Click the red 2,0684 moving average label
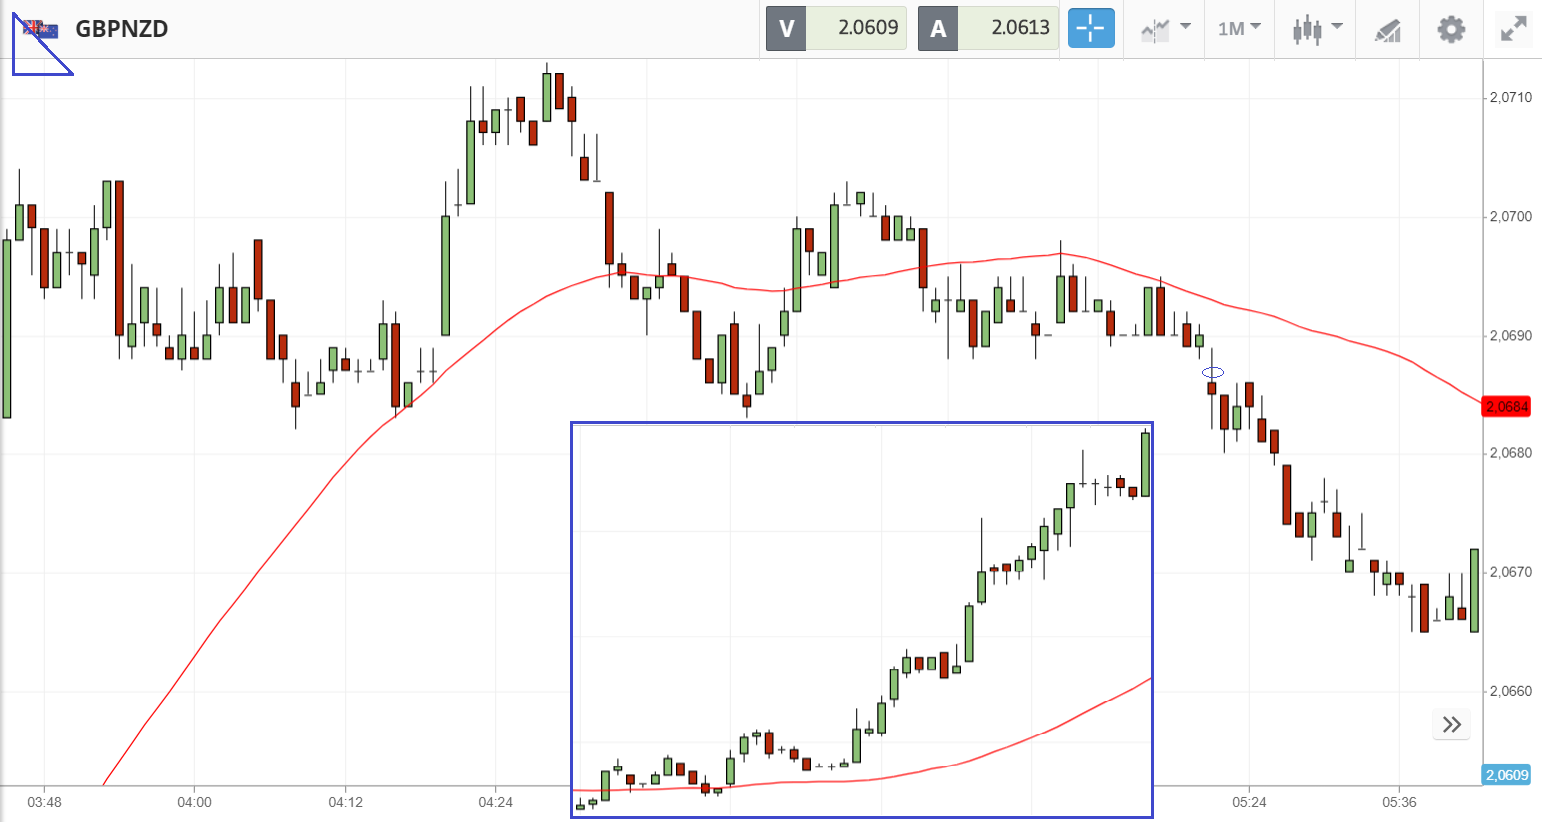 click(1507, 407)
